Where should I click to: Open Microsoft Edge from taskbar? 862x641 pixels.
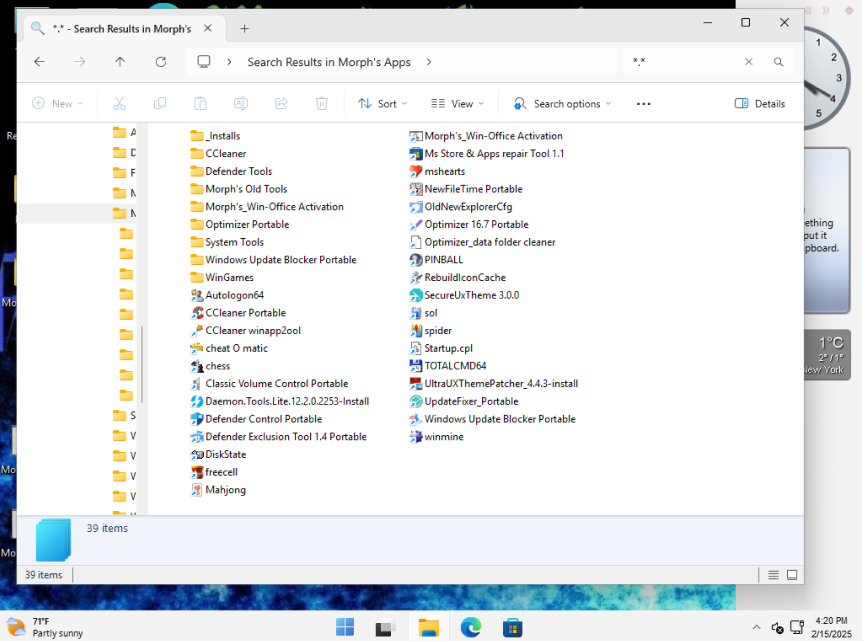pyautogui.click(x=471, y=627)
